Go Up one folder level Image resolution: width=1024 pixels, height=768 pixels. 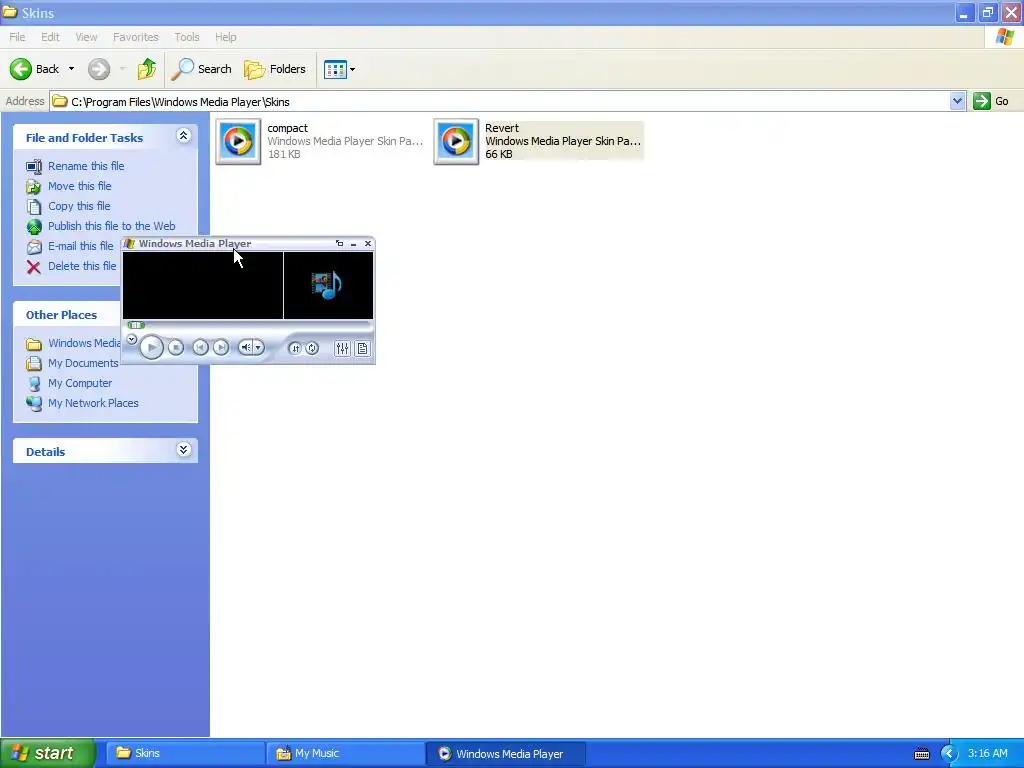[x=147, y=69]
